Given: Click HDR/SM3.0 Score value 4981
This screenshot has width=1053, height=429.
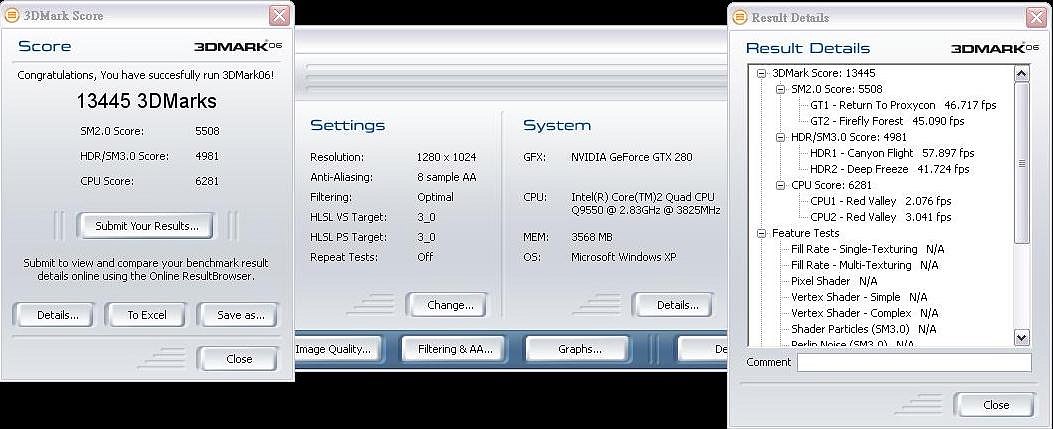Looking at the screenshot, I should point(207,156).
